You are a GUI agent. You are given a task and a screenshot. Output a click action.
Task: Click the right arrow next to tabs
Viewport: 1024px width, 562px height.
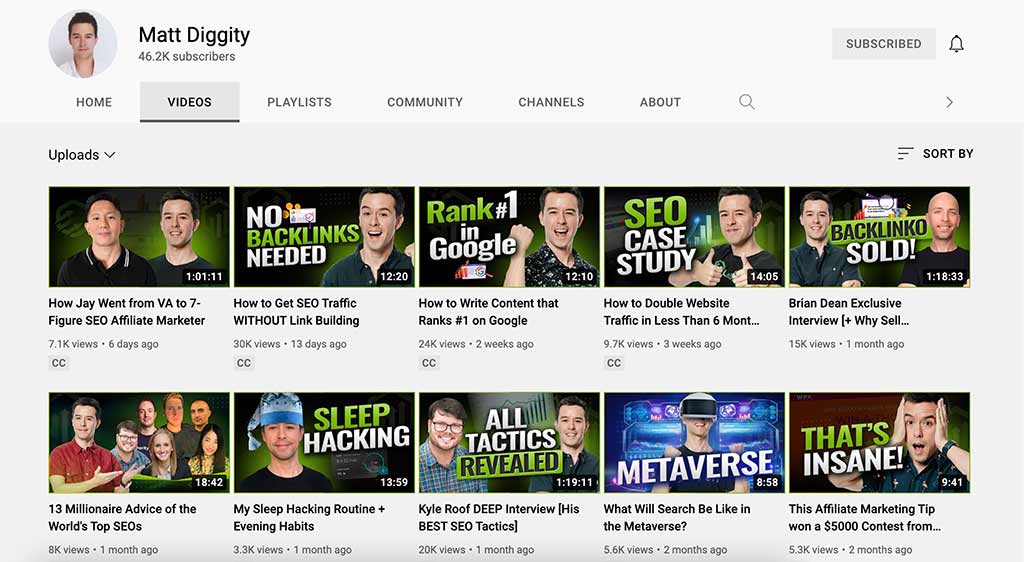tap(950, 102)
